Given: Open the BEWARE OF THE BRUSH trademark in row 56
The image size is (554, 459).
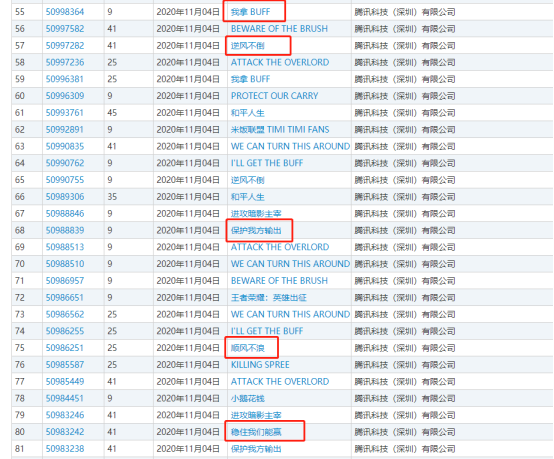Looking at the screenshot, I should [279, 29].
